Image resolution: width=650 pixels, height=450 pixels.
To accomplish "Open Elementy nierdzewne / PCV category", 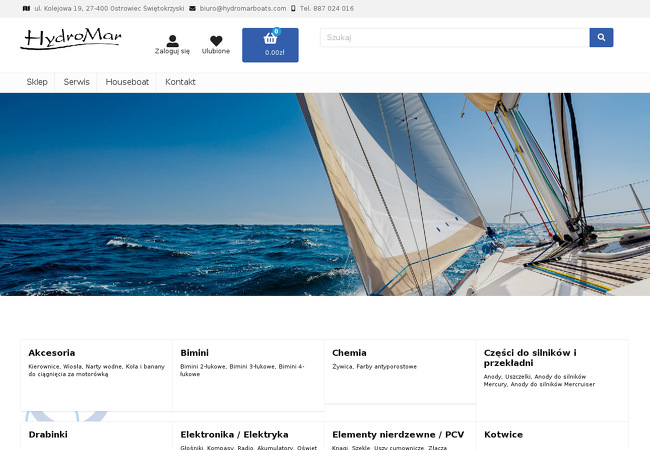I will click(x=398, y=435).
